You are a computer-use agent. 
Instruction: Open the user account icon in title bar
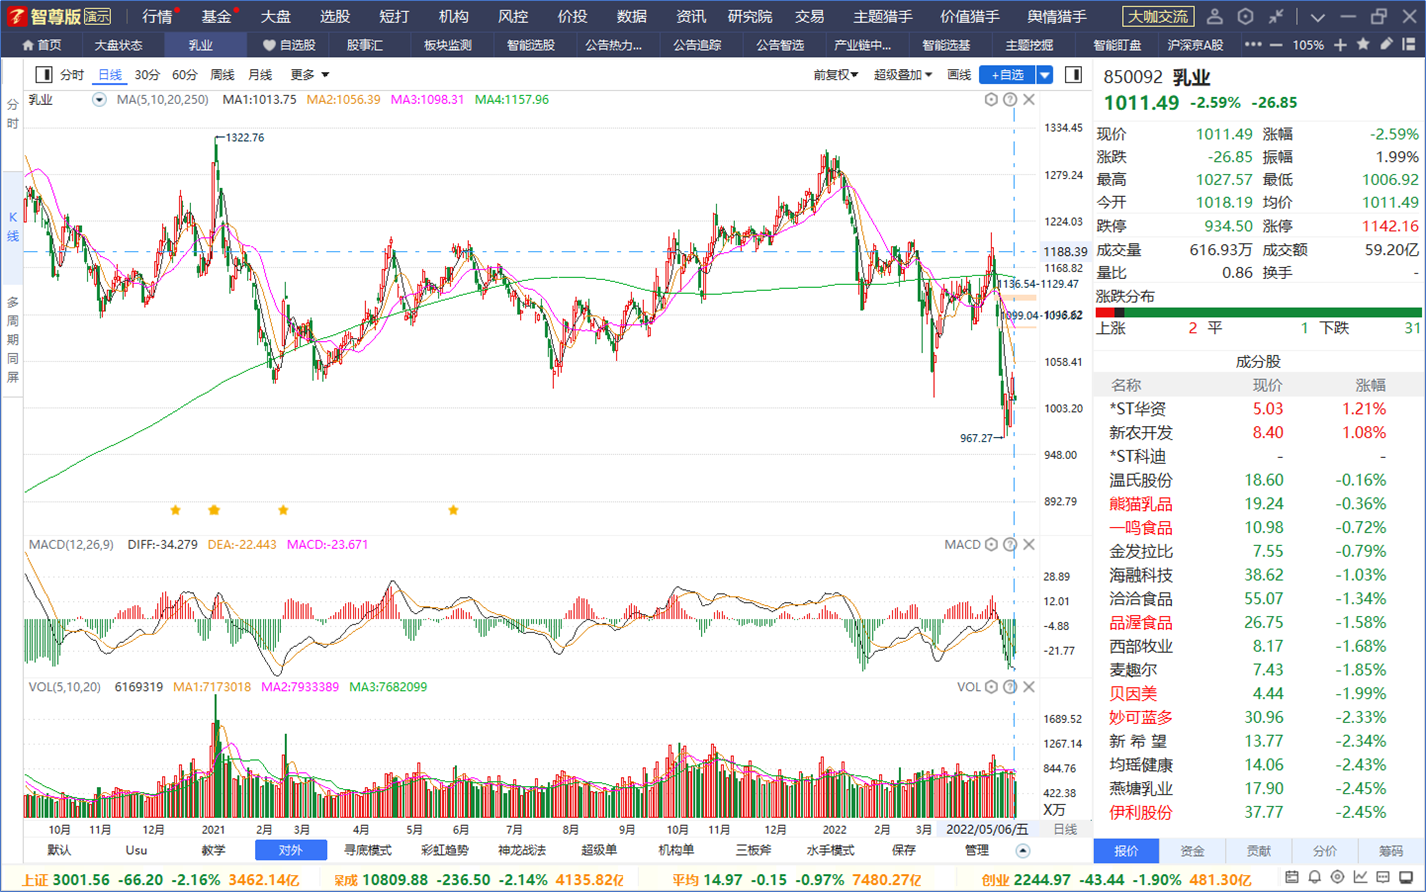pos(1214,16)
